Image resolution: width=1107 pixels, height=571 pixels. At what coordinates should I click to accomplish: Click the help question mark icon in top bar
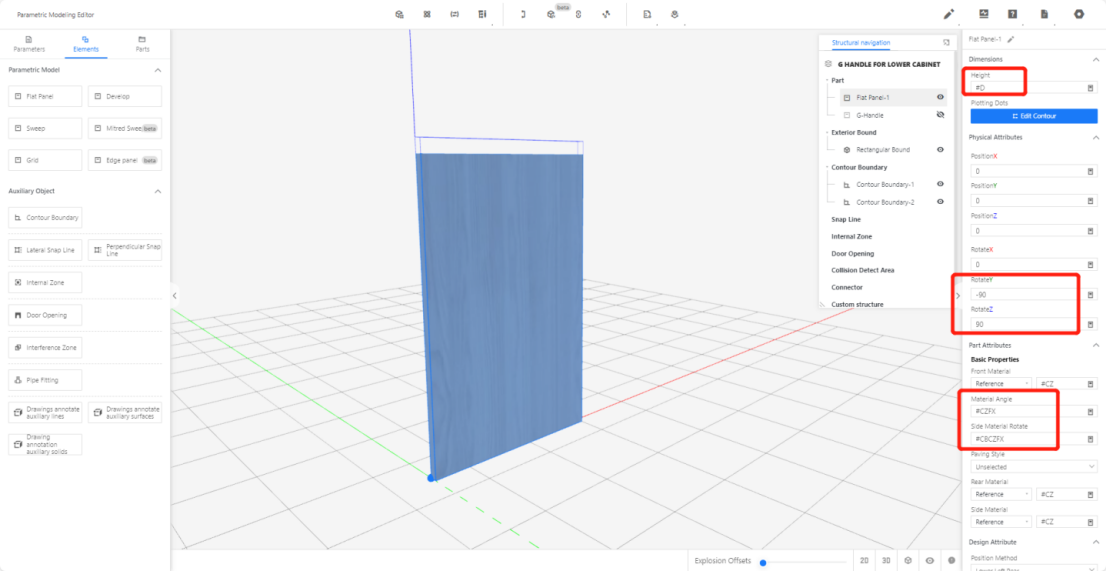(1013, 14)
